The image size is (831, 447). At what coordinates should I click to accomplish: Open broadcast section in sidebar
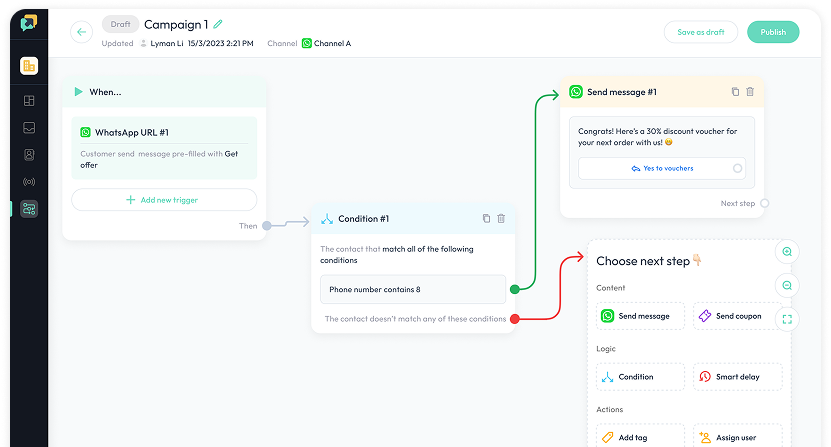coord(29,181)
